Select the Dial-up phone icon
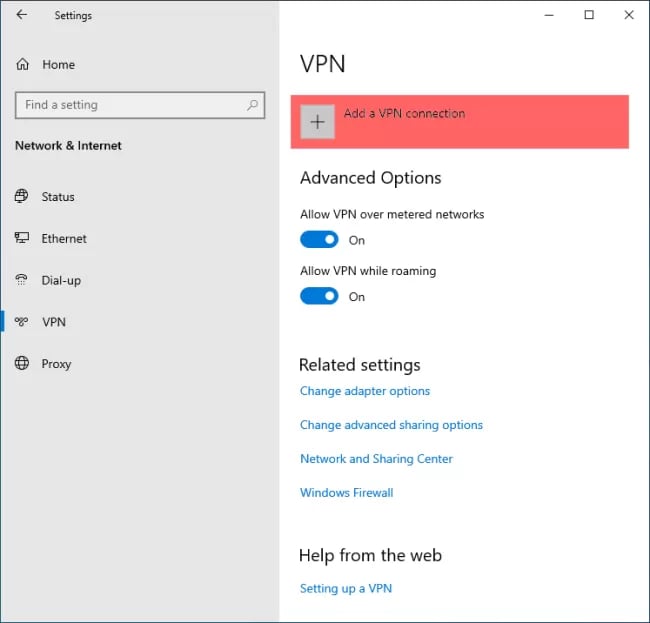650x623 pixels. (x=21, y=280)
